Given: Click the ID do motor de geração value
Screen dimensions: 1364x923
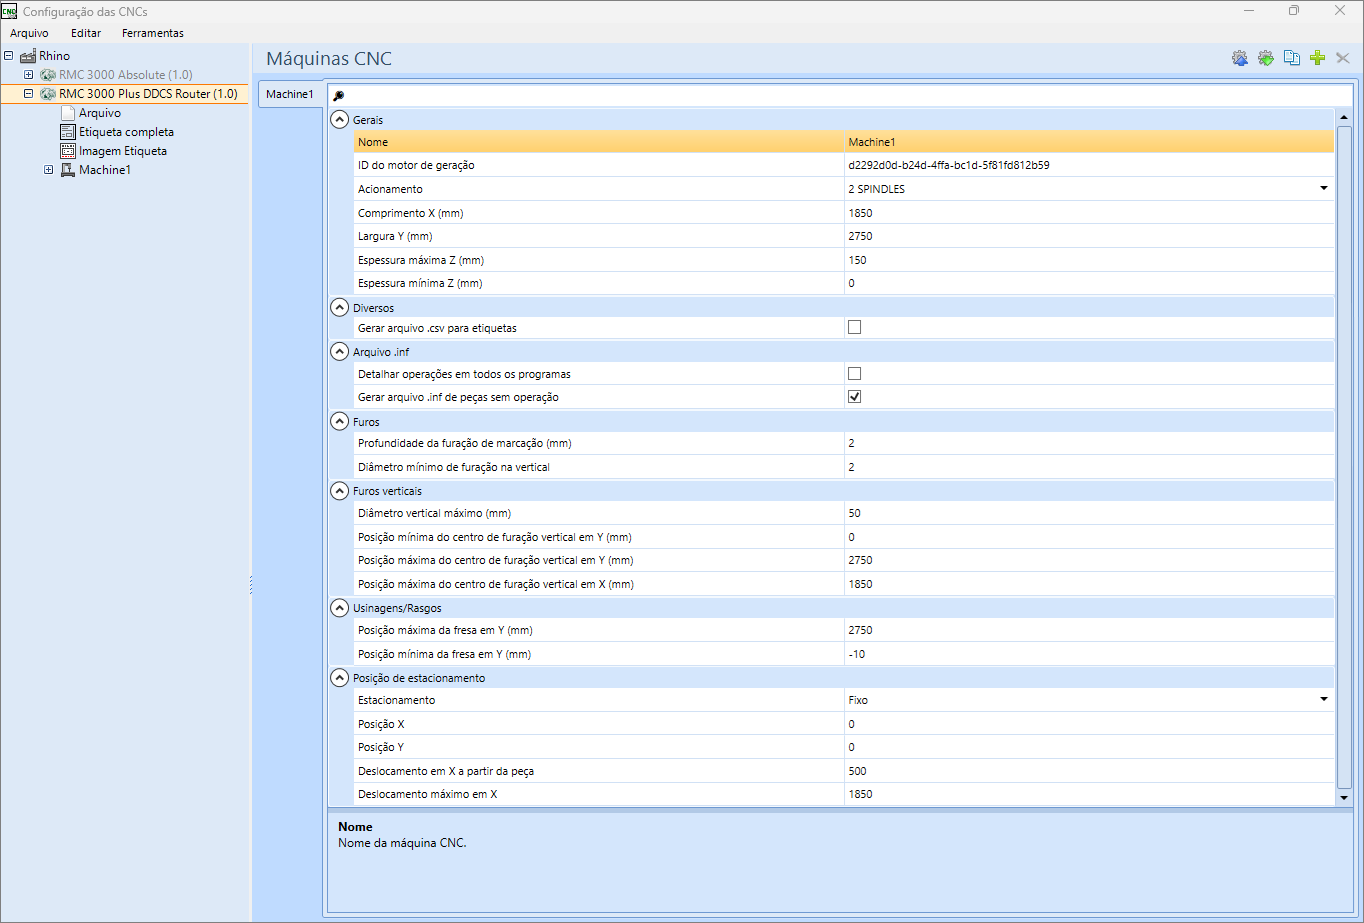Looking at the screenshot, I should click(x=1088, y=165).
